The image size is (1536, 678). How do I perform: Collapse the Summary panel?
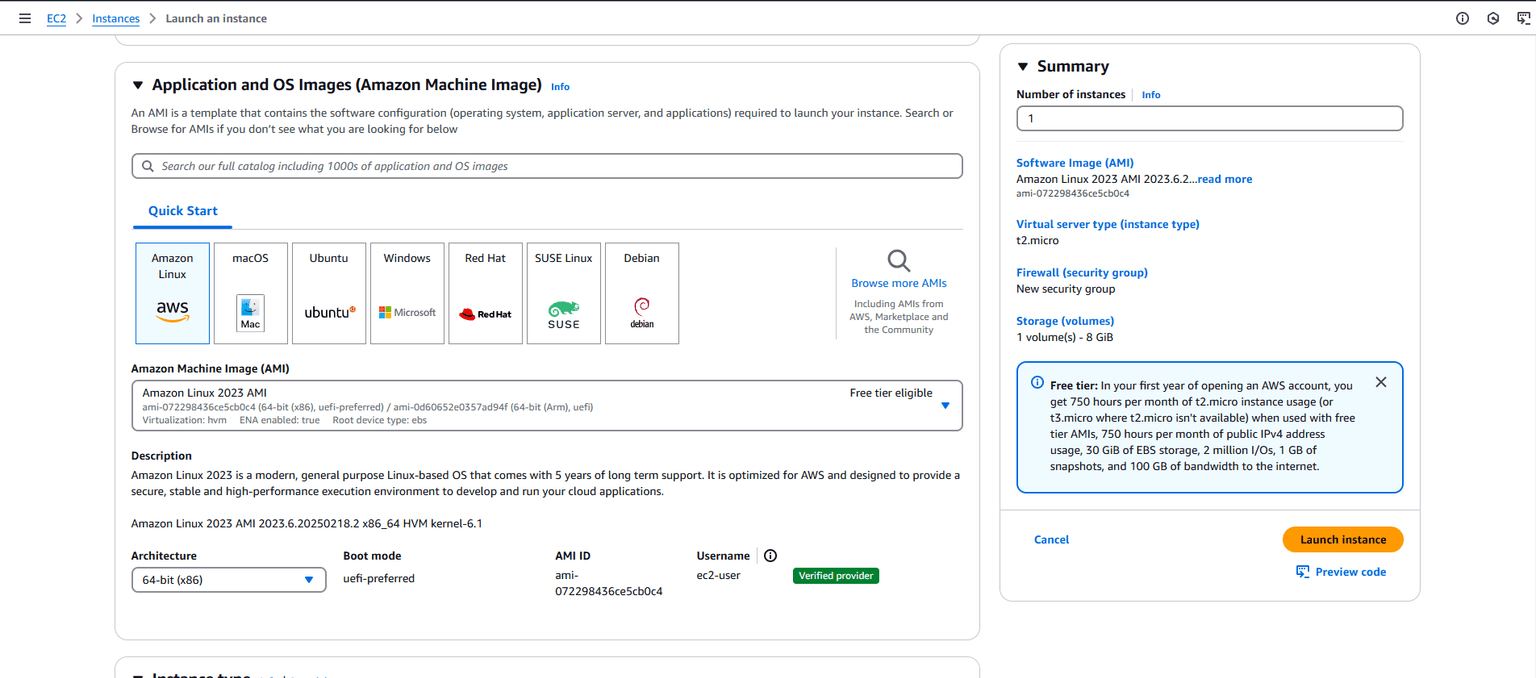pos(1023,67)
